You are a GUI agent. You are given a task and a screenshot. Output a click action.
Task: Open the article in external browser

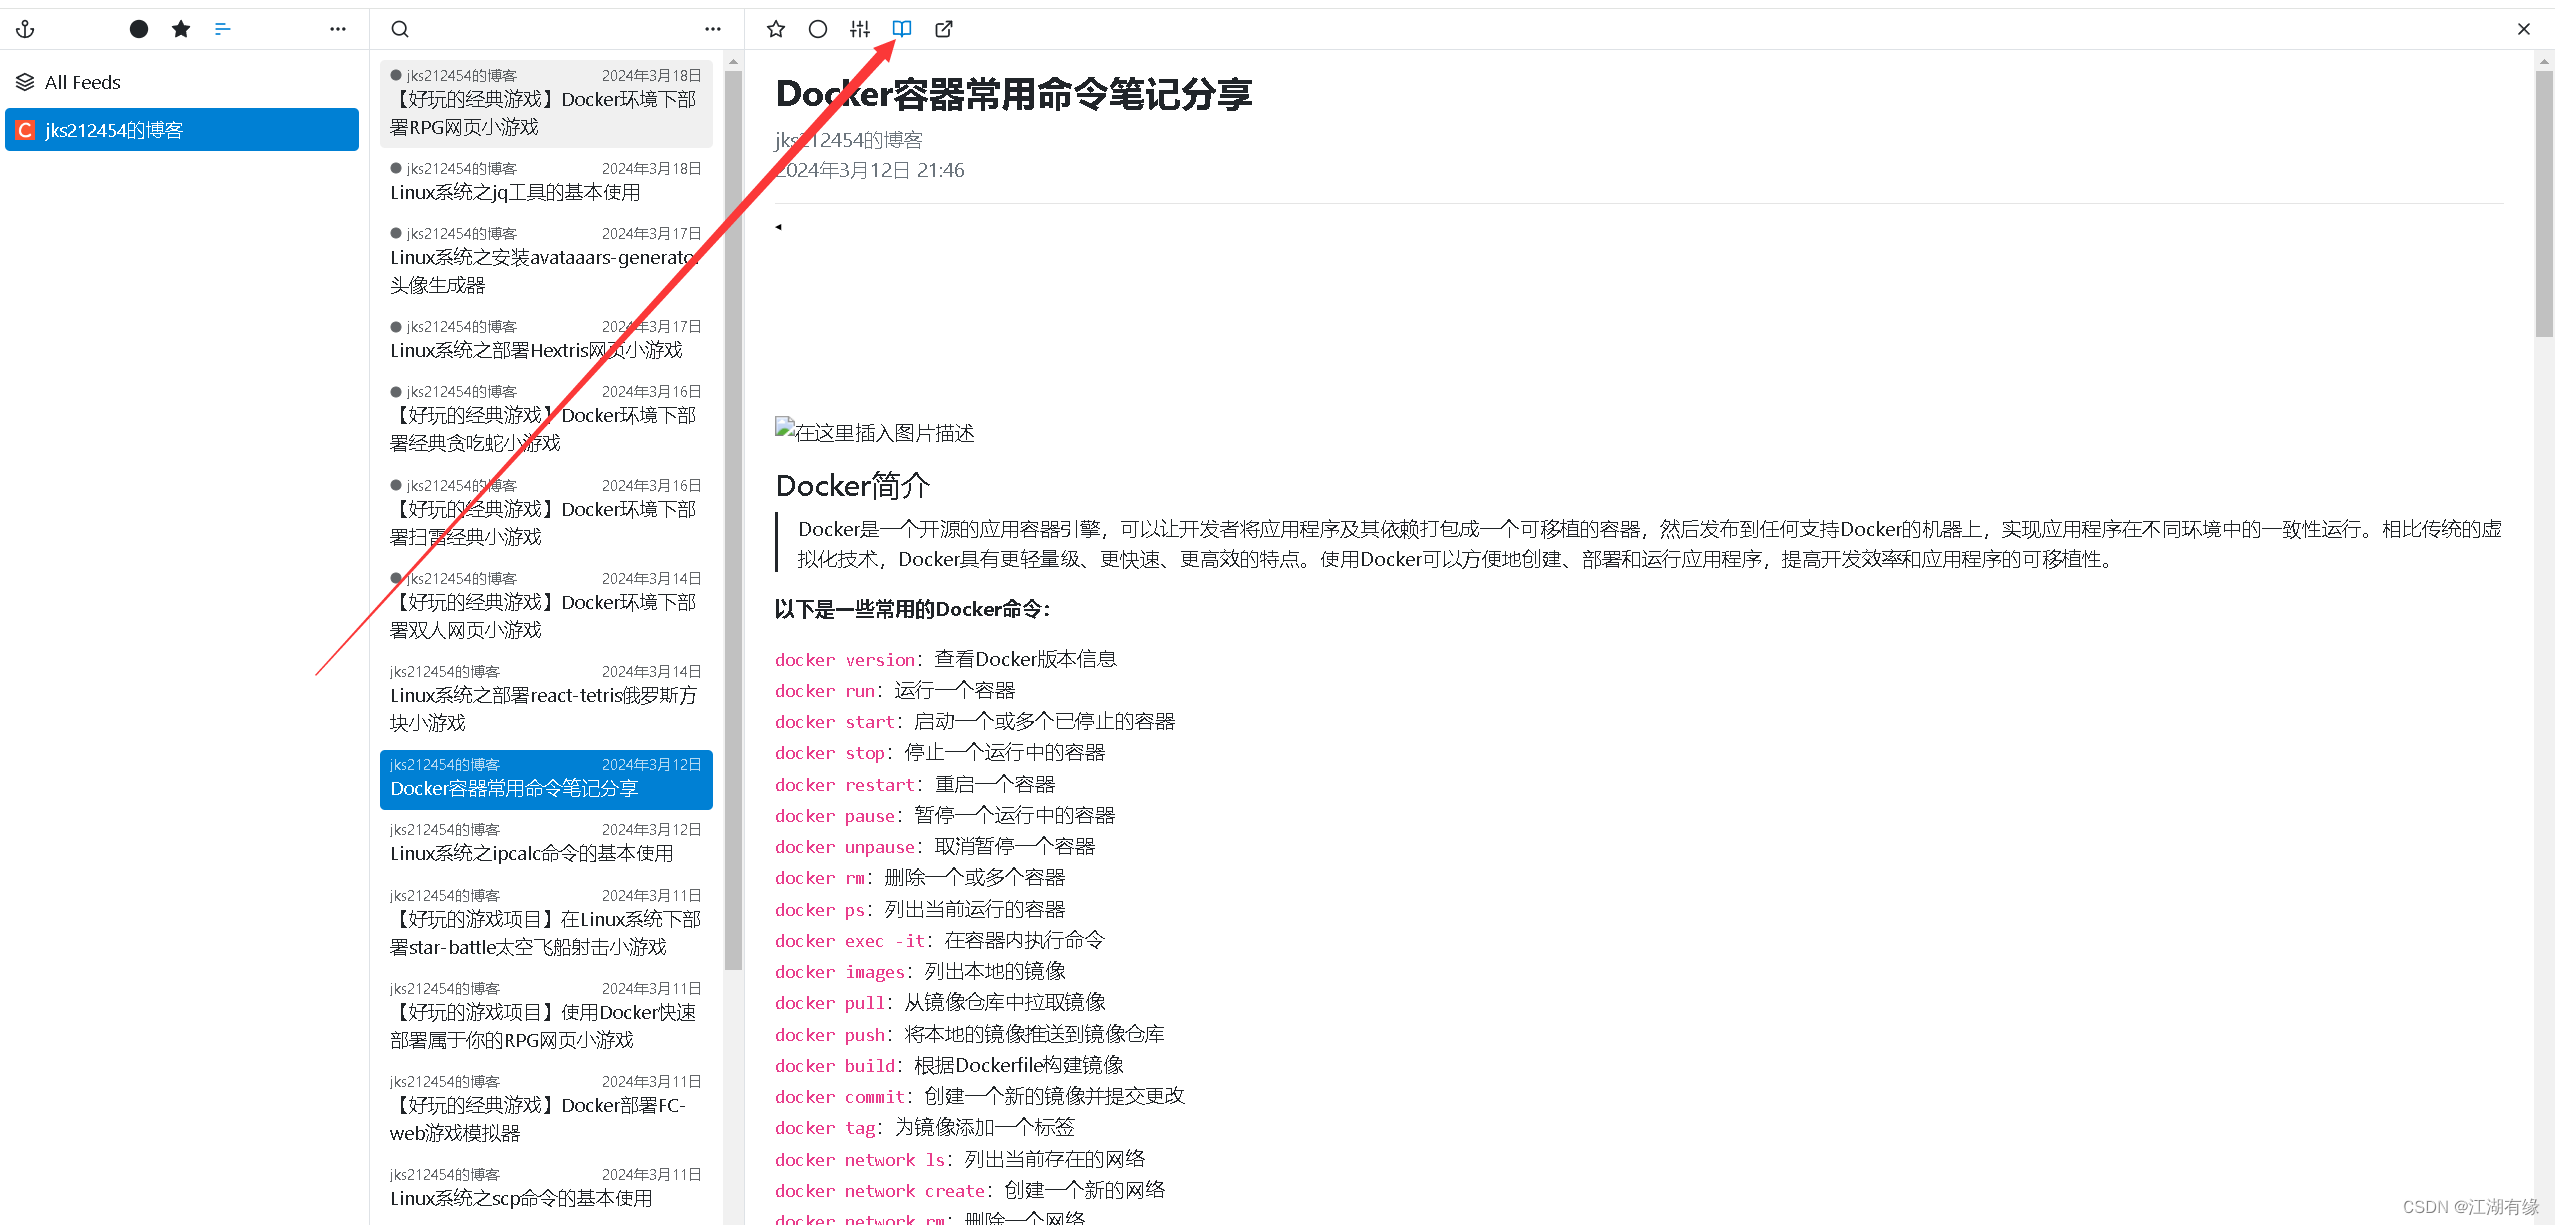point(942,29)
